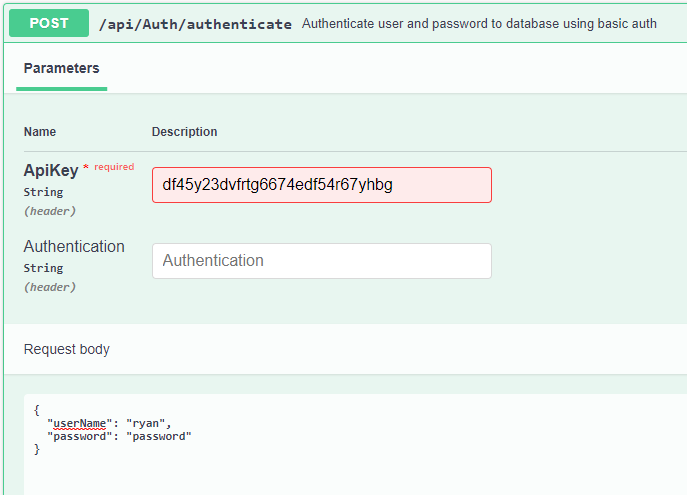
Task: Switch to the Parameters tab
Action: [61, 68]
